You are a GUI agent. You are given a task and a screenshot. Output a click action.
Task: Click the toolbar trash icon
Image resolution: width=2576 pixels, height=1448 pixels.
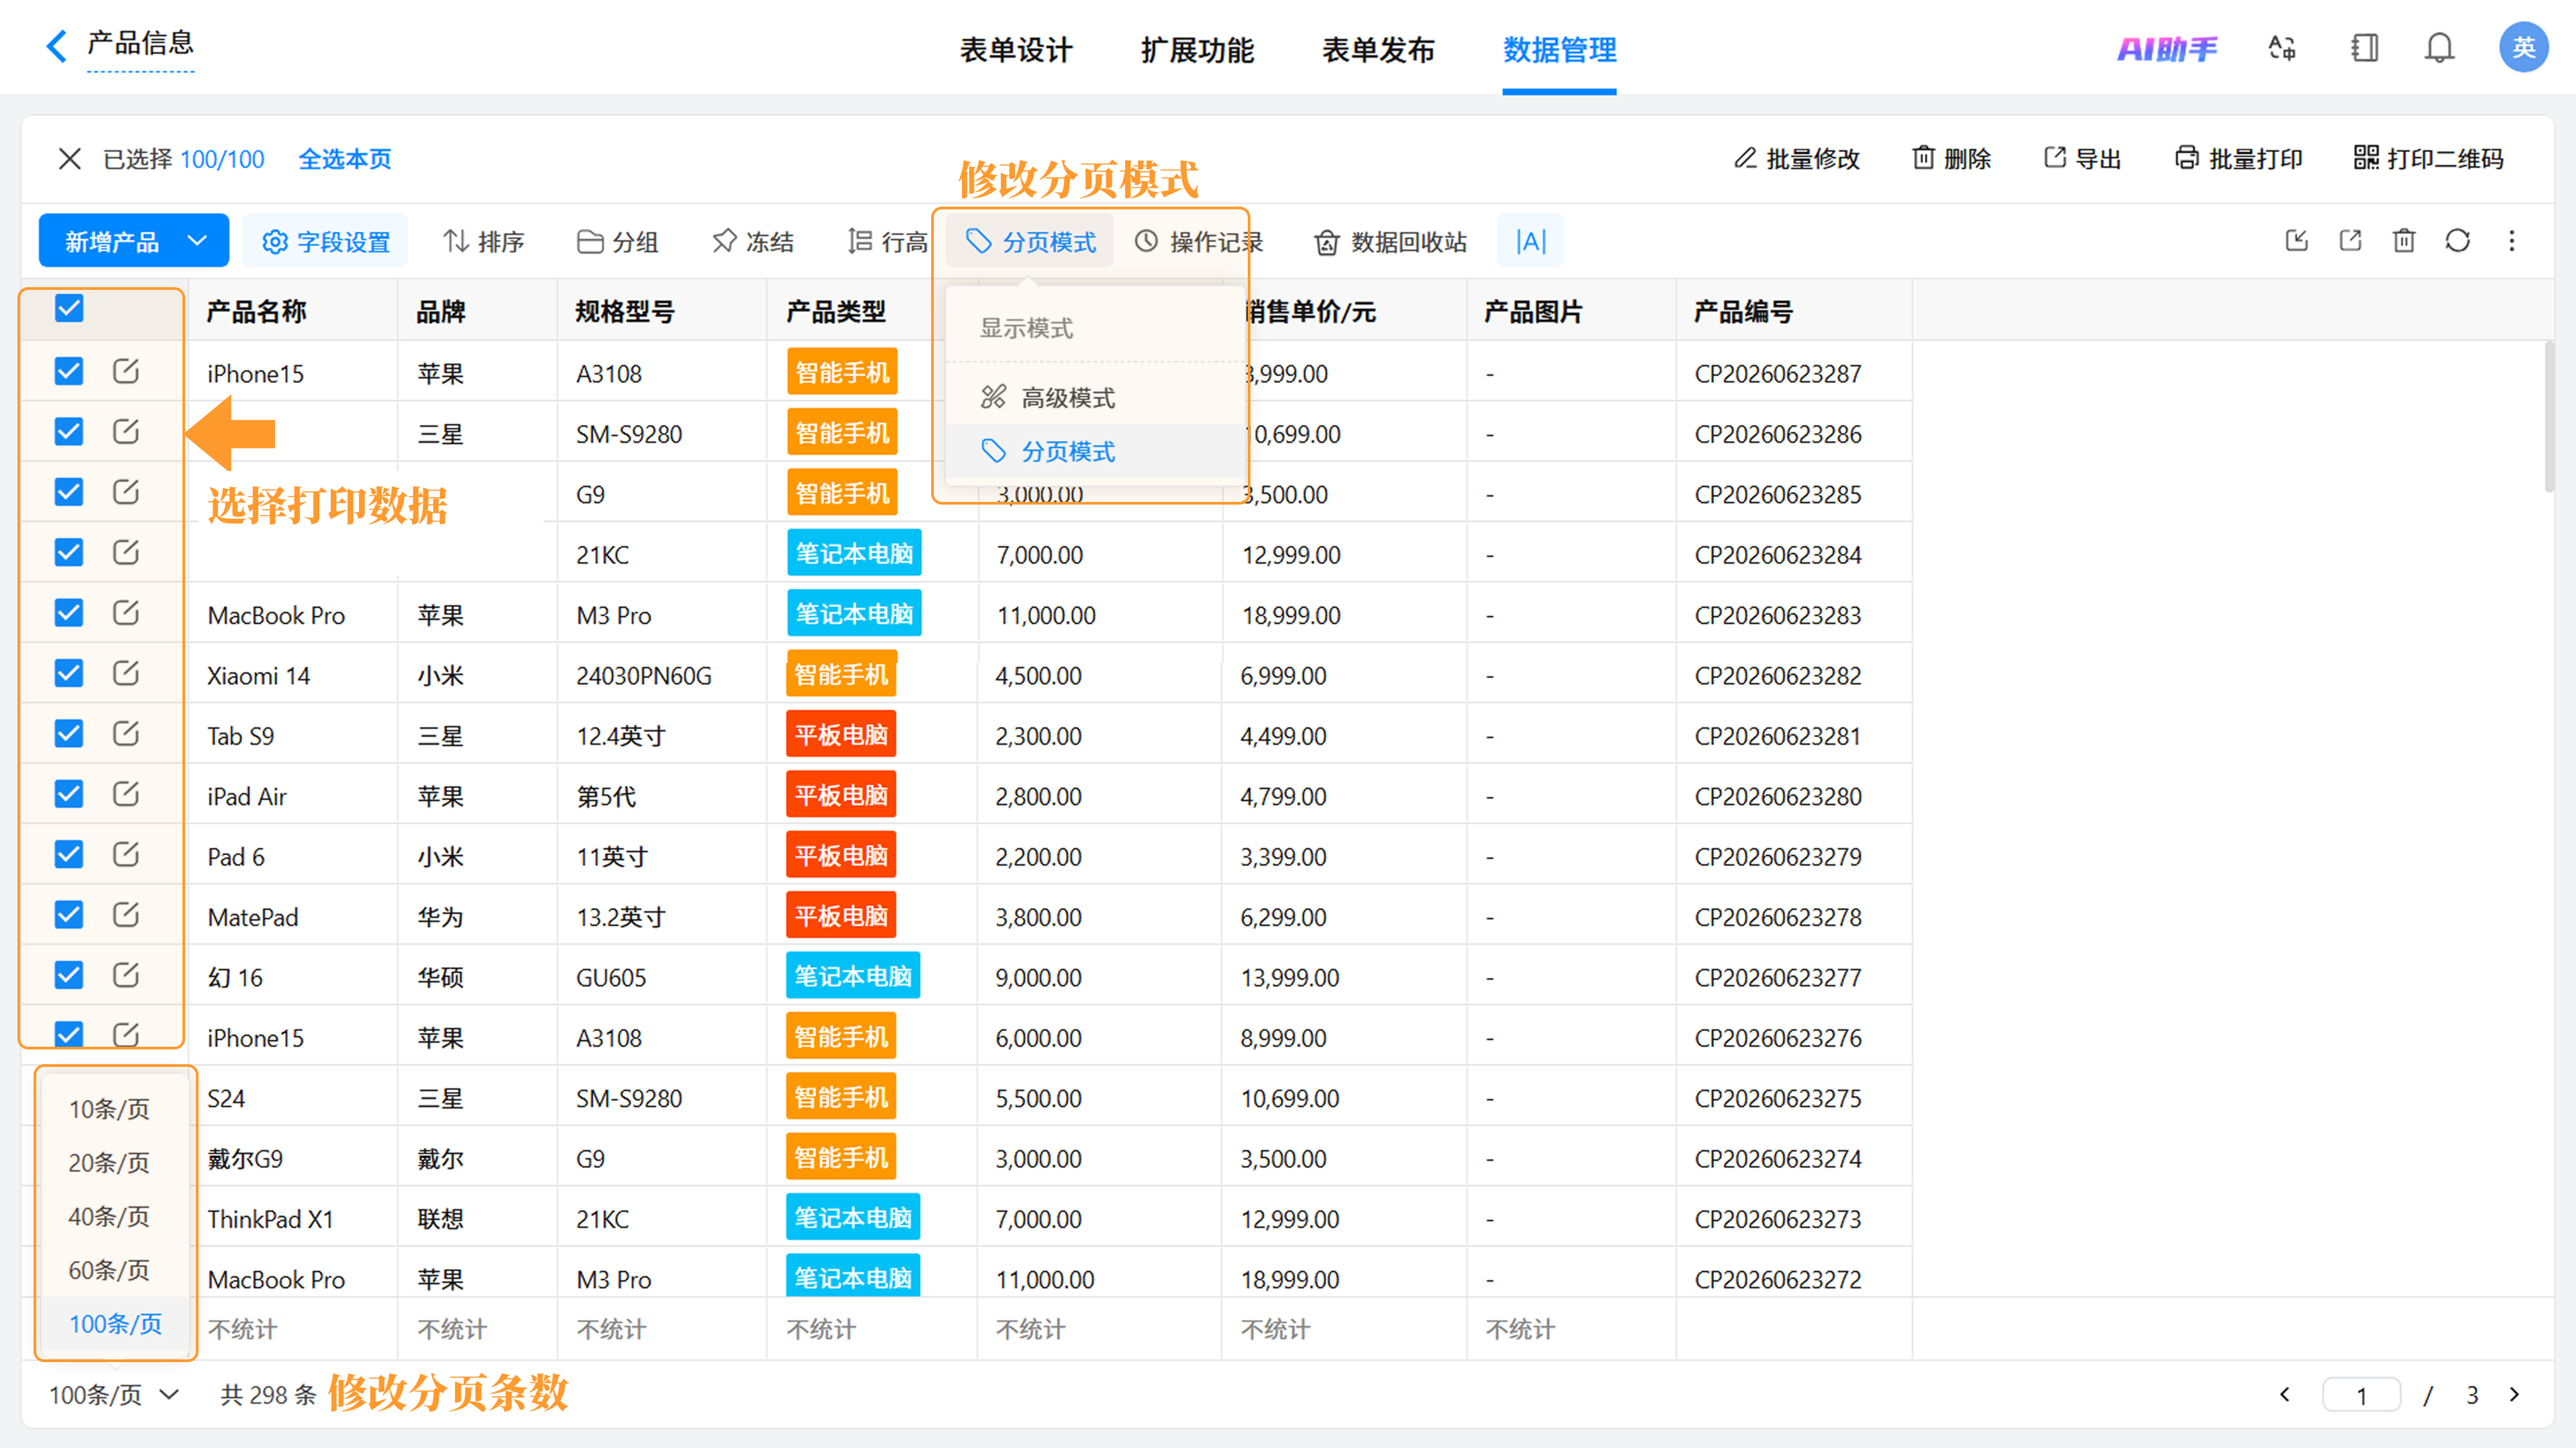(2404, 241)
